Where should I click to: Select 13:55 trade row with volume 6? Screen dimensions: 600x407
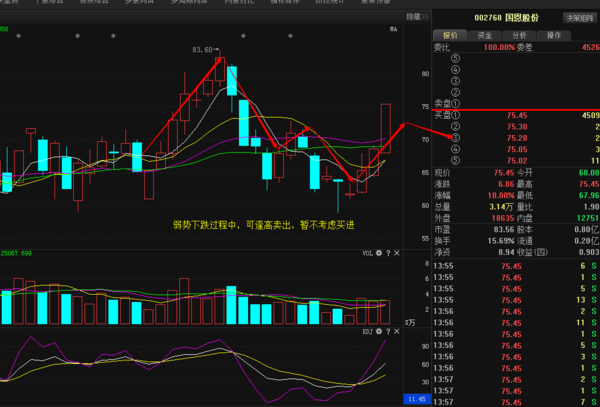coord(516,266)
